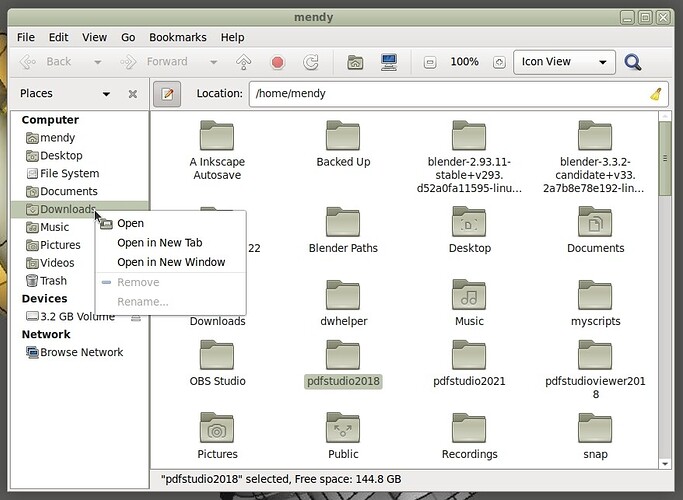Open the View menu
This screenshot has width=683, height=500.
[95, 37]
